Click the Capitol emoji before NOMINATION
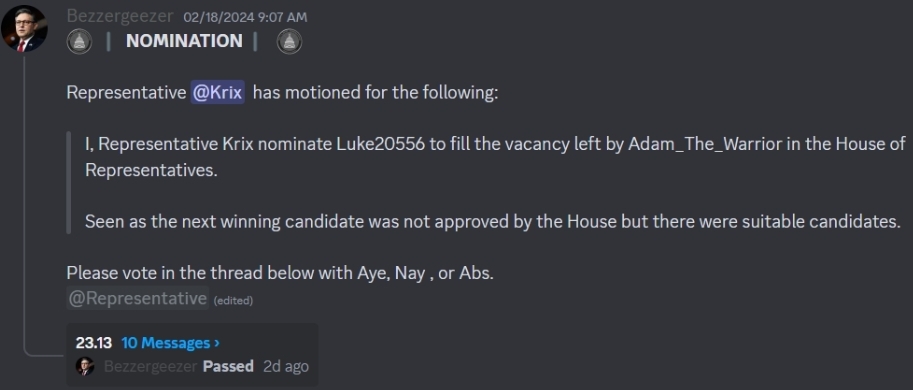This screenshot has width=913, height=390. click(x=79, y=42)
